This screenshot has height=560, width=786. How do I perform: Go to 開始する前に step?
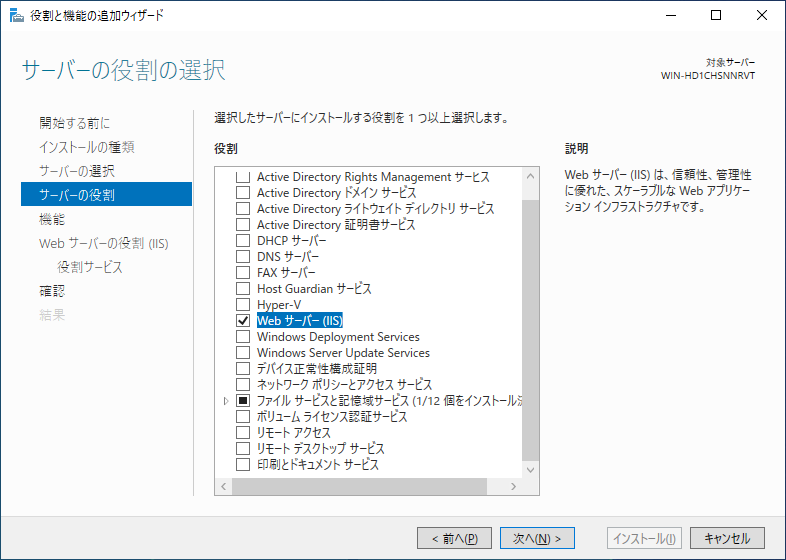click(75, 123)
